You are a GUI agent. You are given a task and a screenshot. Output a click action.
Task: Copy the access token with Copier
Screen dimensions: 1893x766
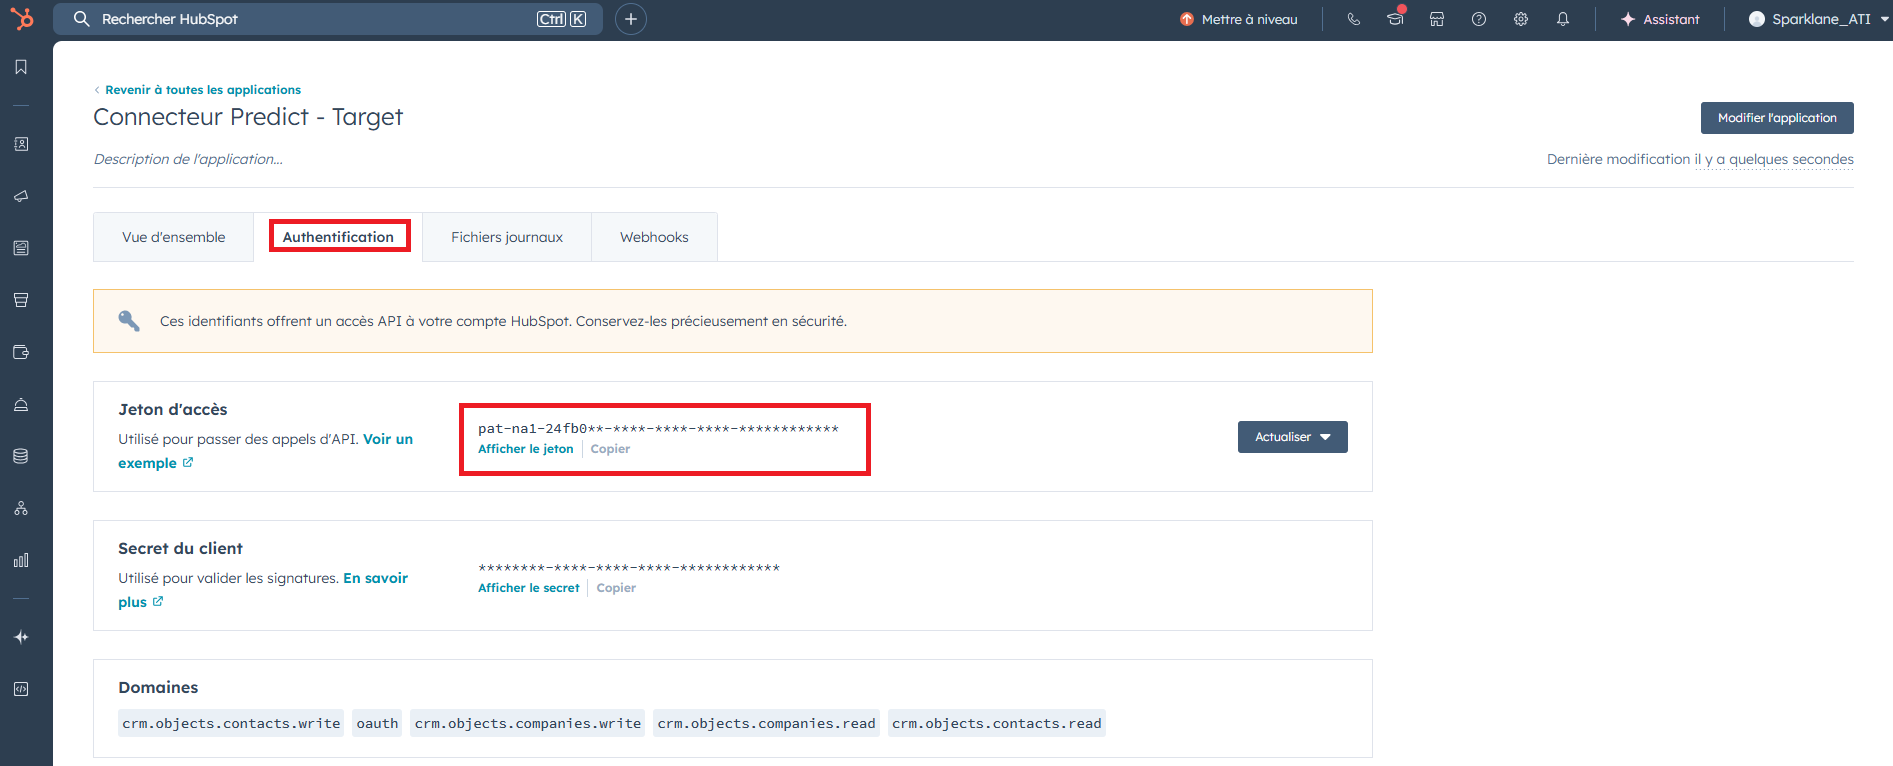[x=610, y=449]
